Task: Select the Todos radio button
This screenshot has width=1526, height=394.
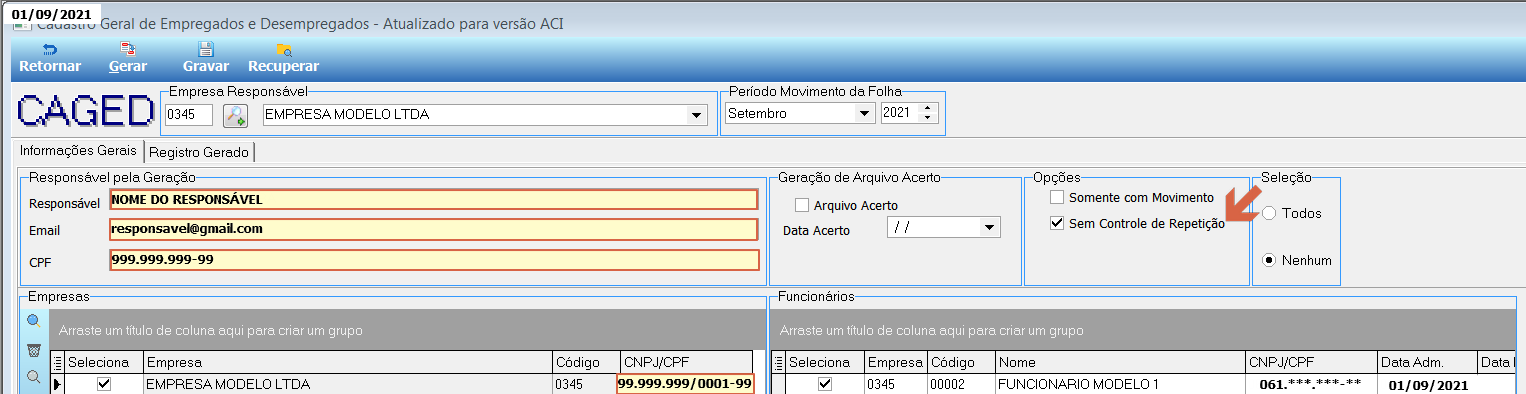Action: point(1269,213)
